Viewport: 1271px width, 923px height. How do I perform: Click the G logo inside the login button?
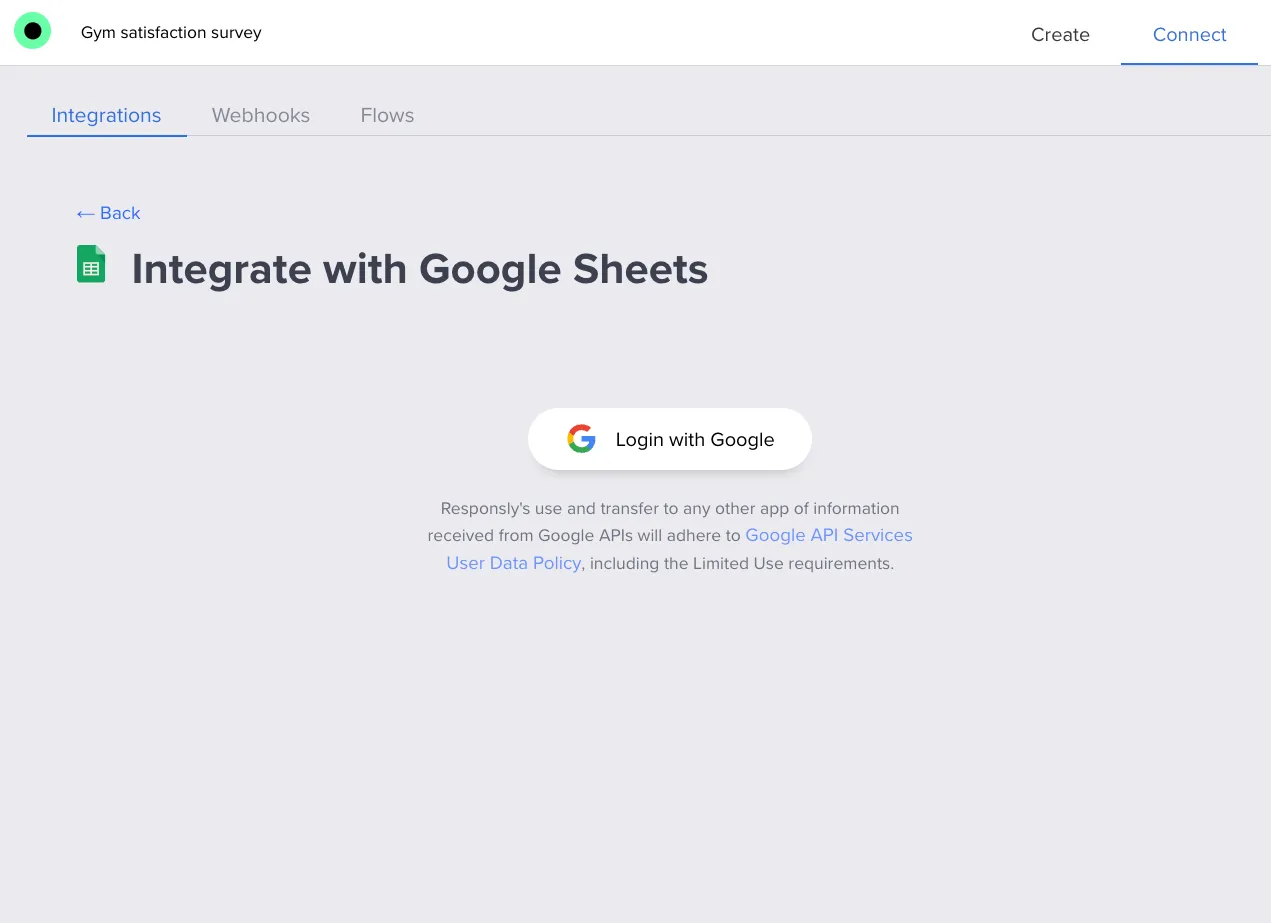(581, 438)
